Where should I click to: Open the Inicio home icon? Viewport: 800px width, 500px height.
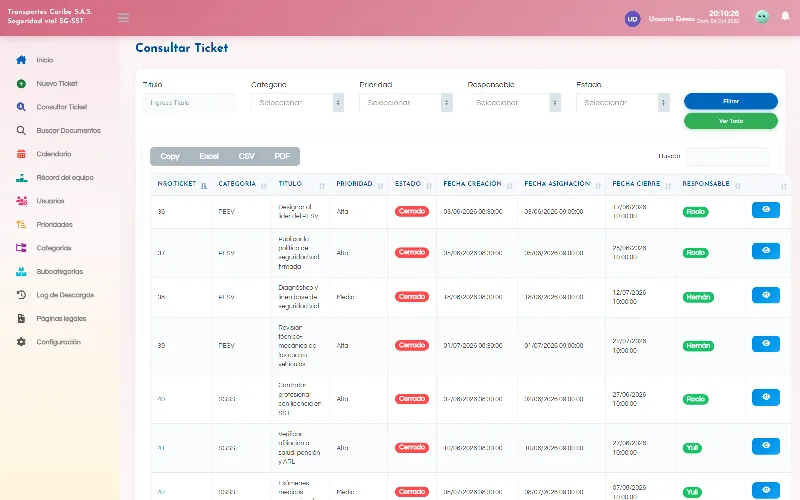tap(21, 60)
